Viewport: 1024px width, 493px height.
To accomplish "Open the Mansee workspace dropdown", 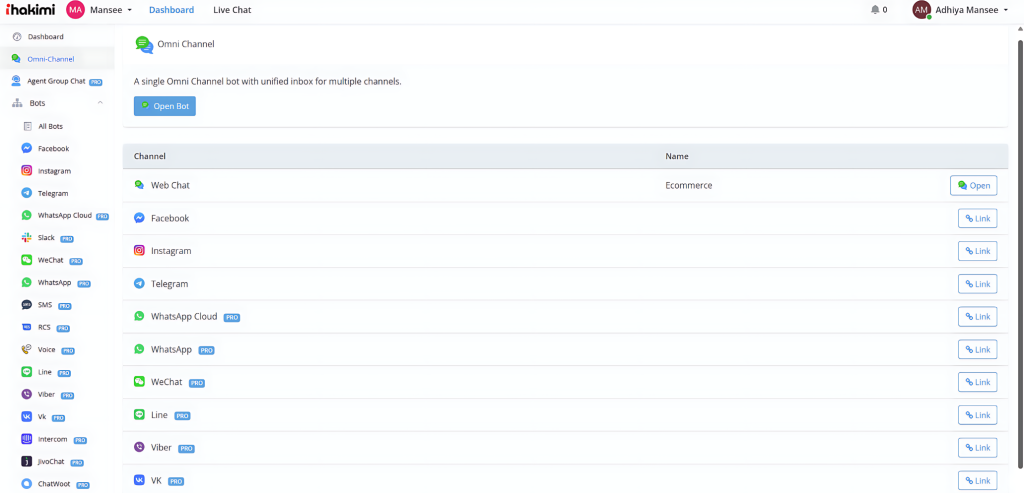I will click(x=110, y=10).
